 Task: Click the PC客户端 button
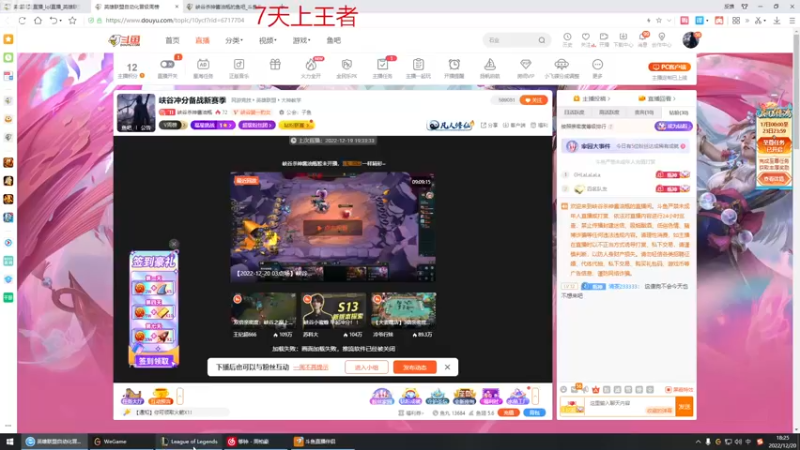click(669, 67)
